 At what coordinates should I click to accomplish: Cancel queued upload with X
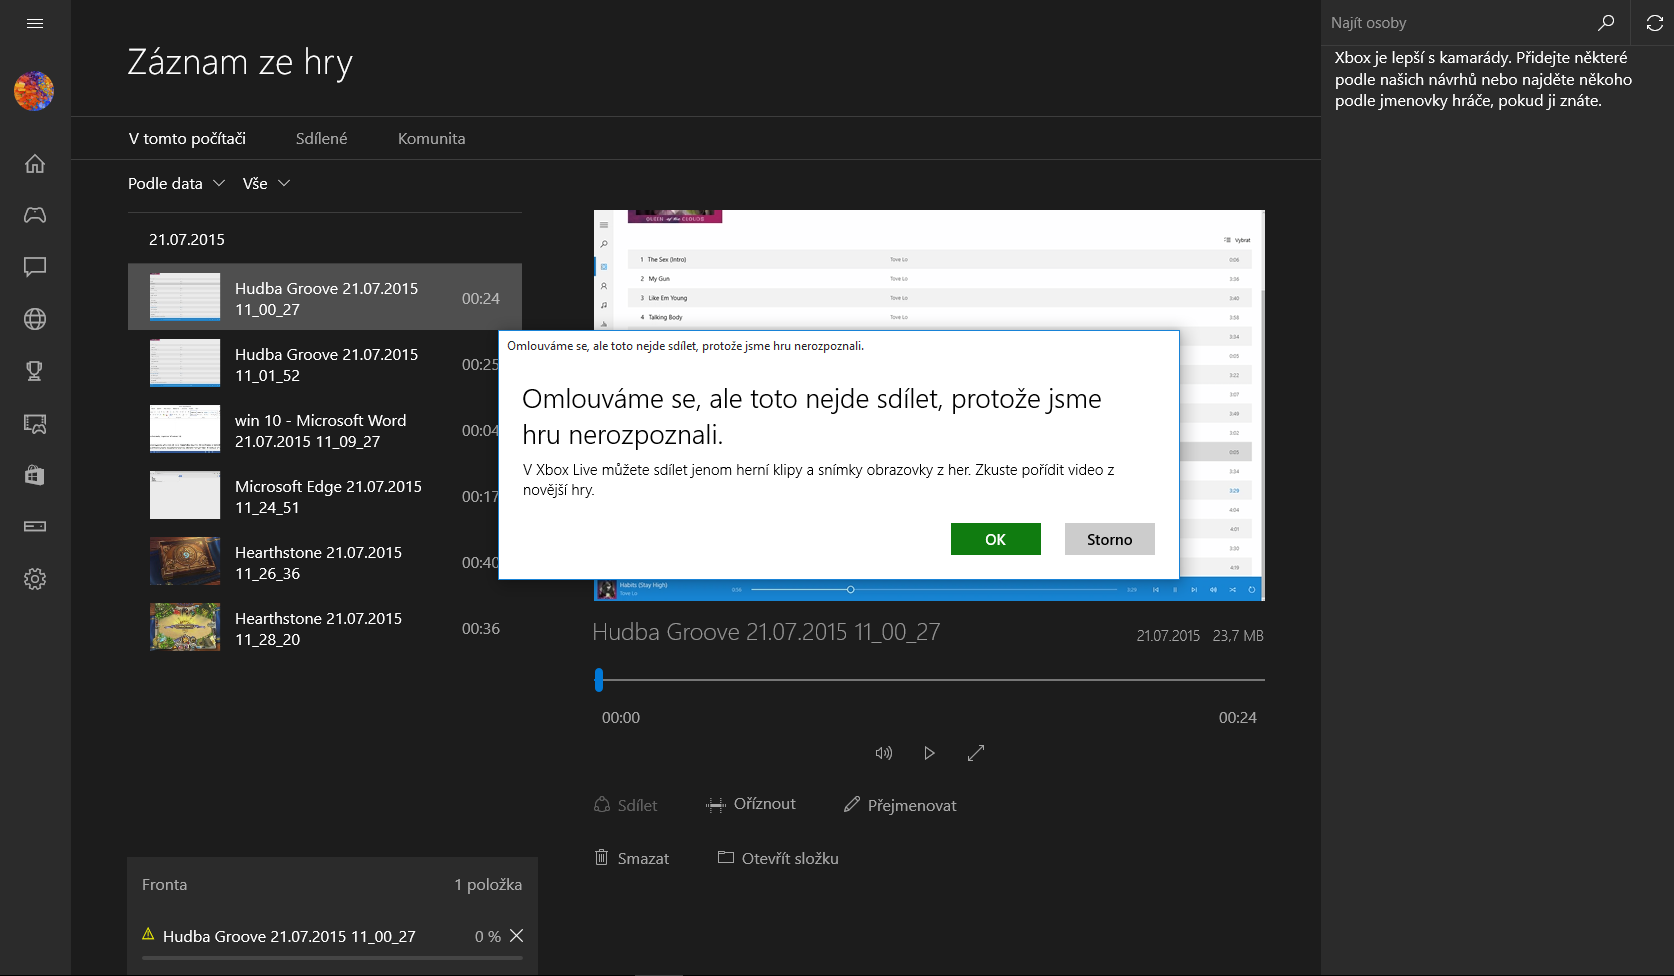[517, 936]
